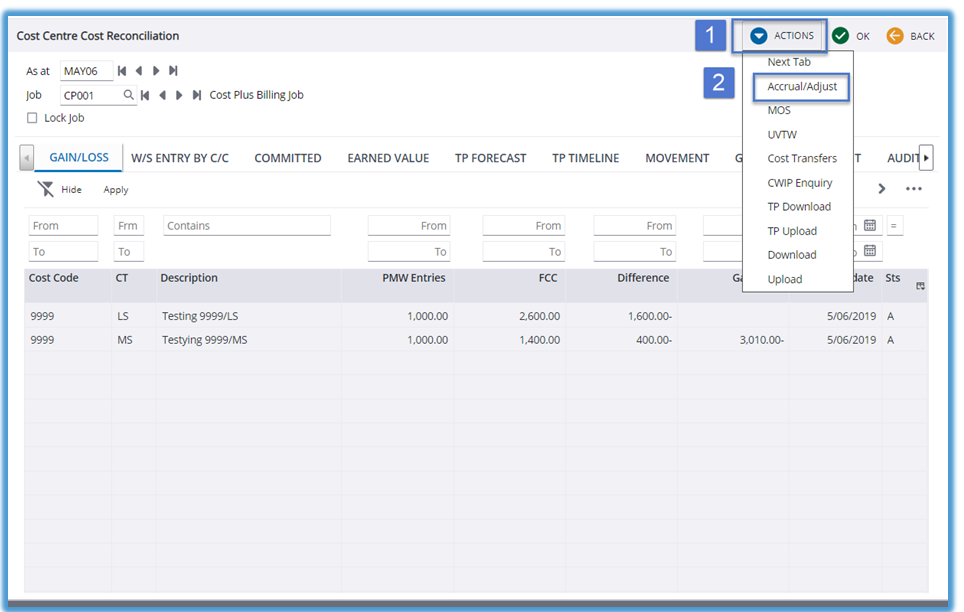Step to next Job record arrow

[x=179, y=95]
